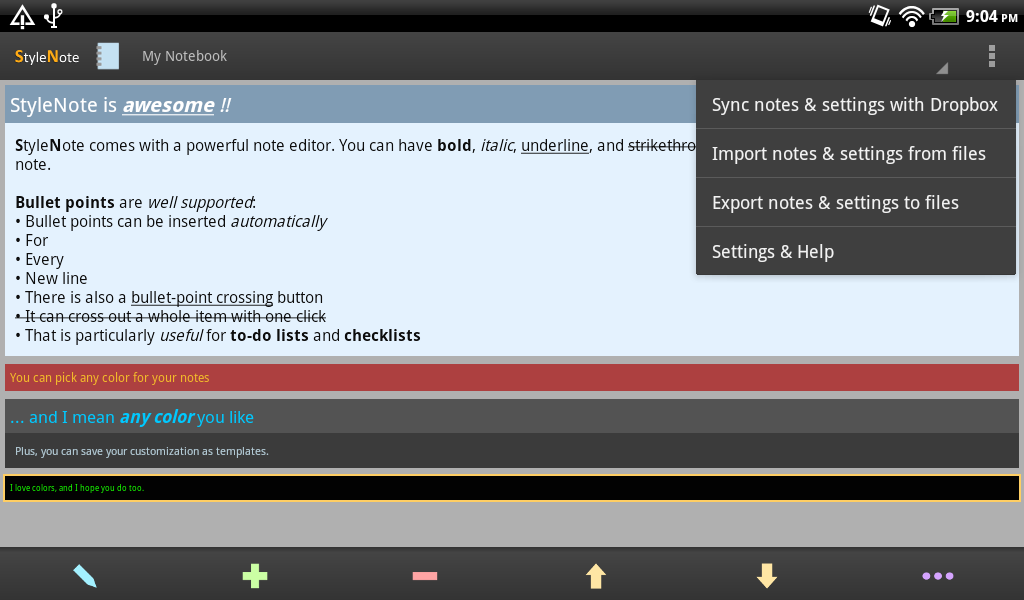Tap the green plus add note icon
Viewport: 1024px width, 600px height.
click(x=255, y=576)
